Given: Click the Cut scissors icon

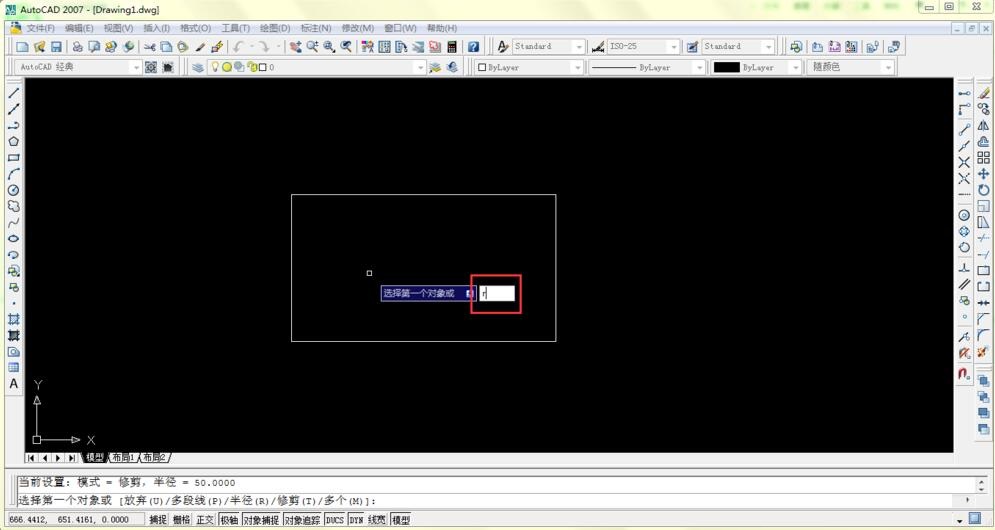Looking at the screenshot, I should 150,46.
